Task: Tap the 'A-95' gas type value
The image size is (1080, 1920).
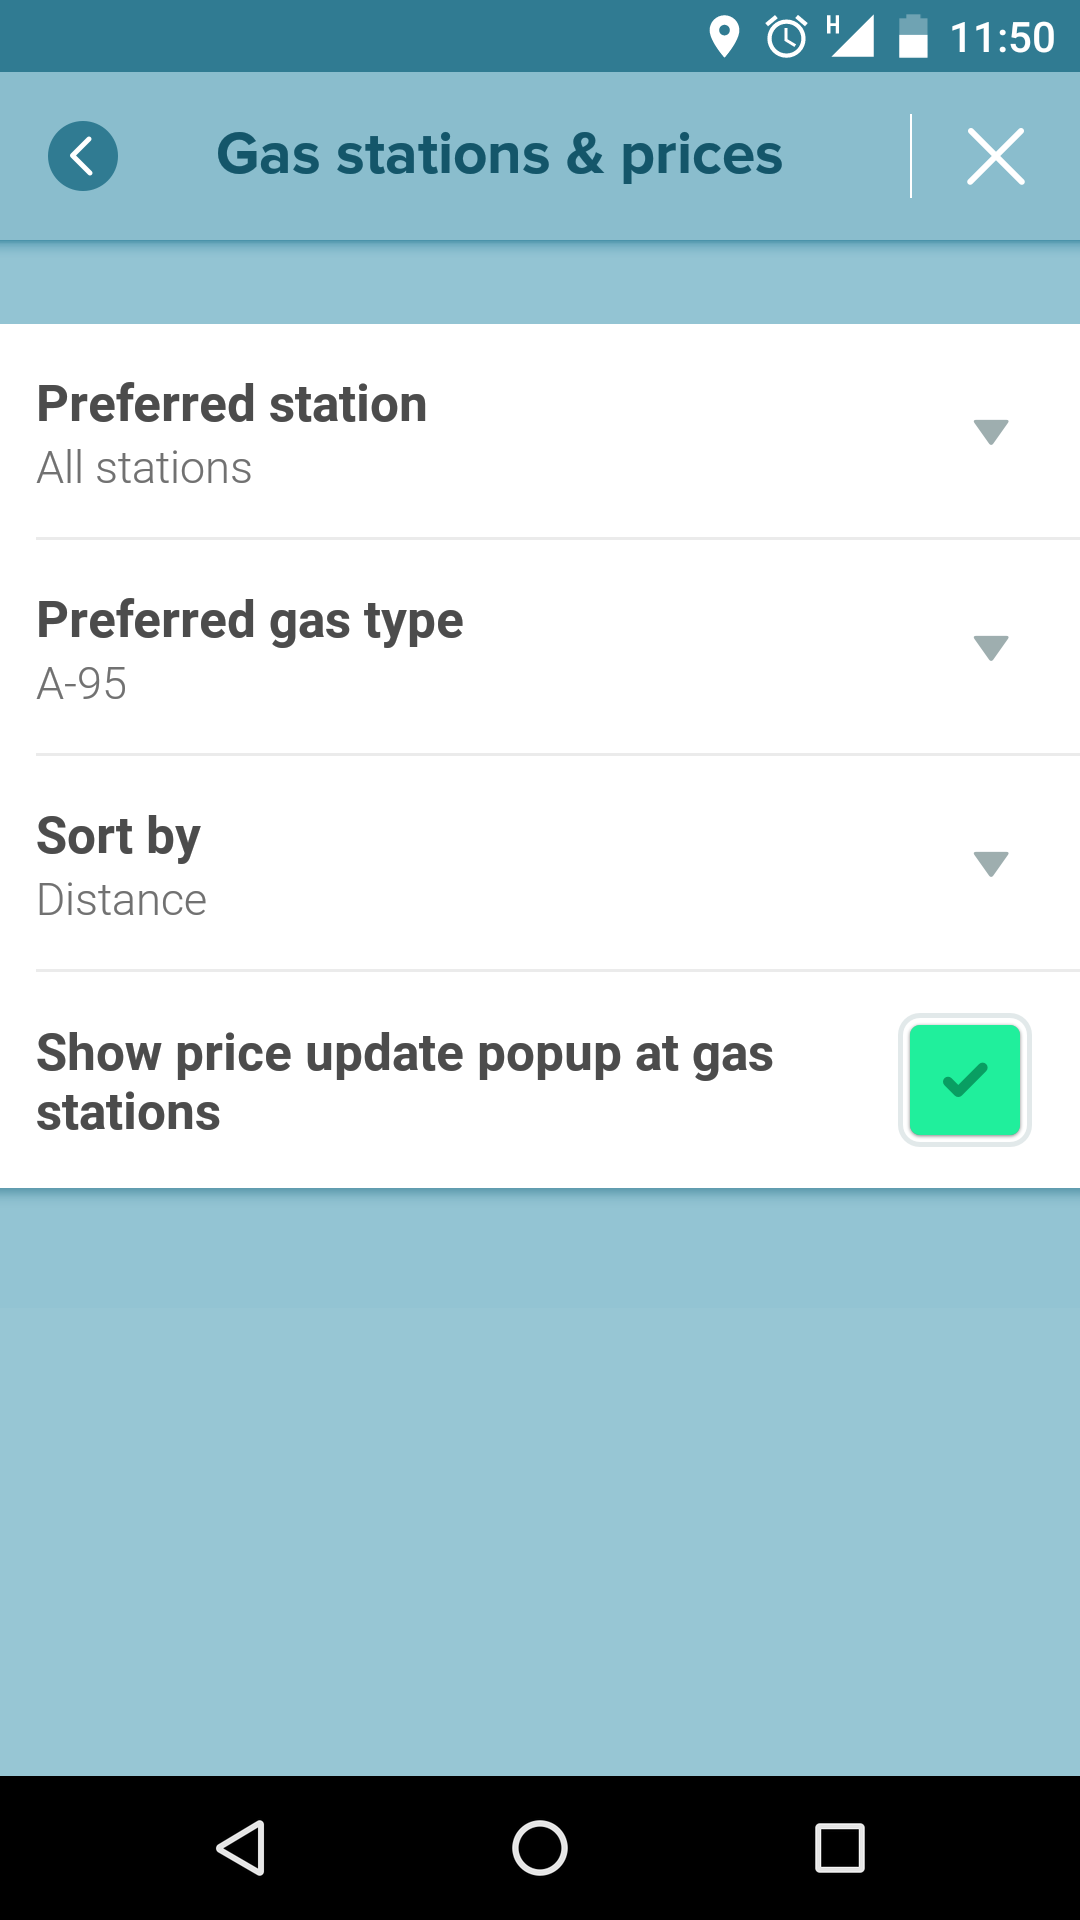Action: click(x=82, y=684)
